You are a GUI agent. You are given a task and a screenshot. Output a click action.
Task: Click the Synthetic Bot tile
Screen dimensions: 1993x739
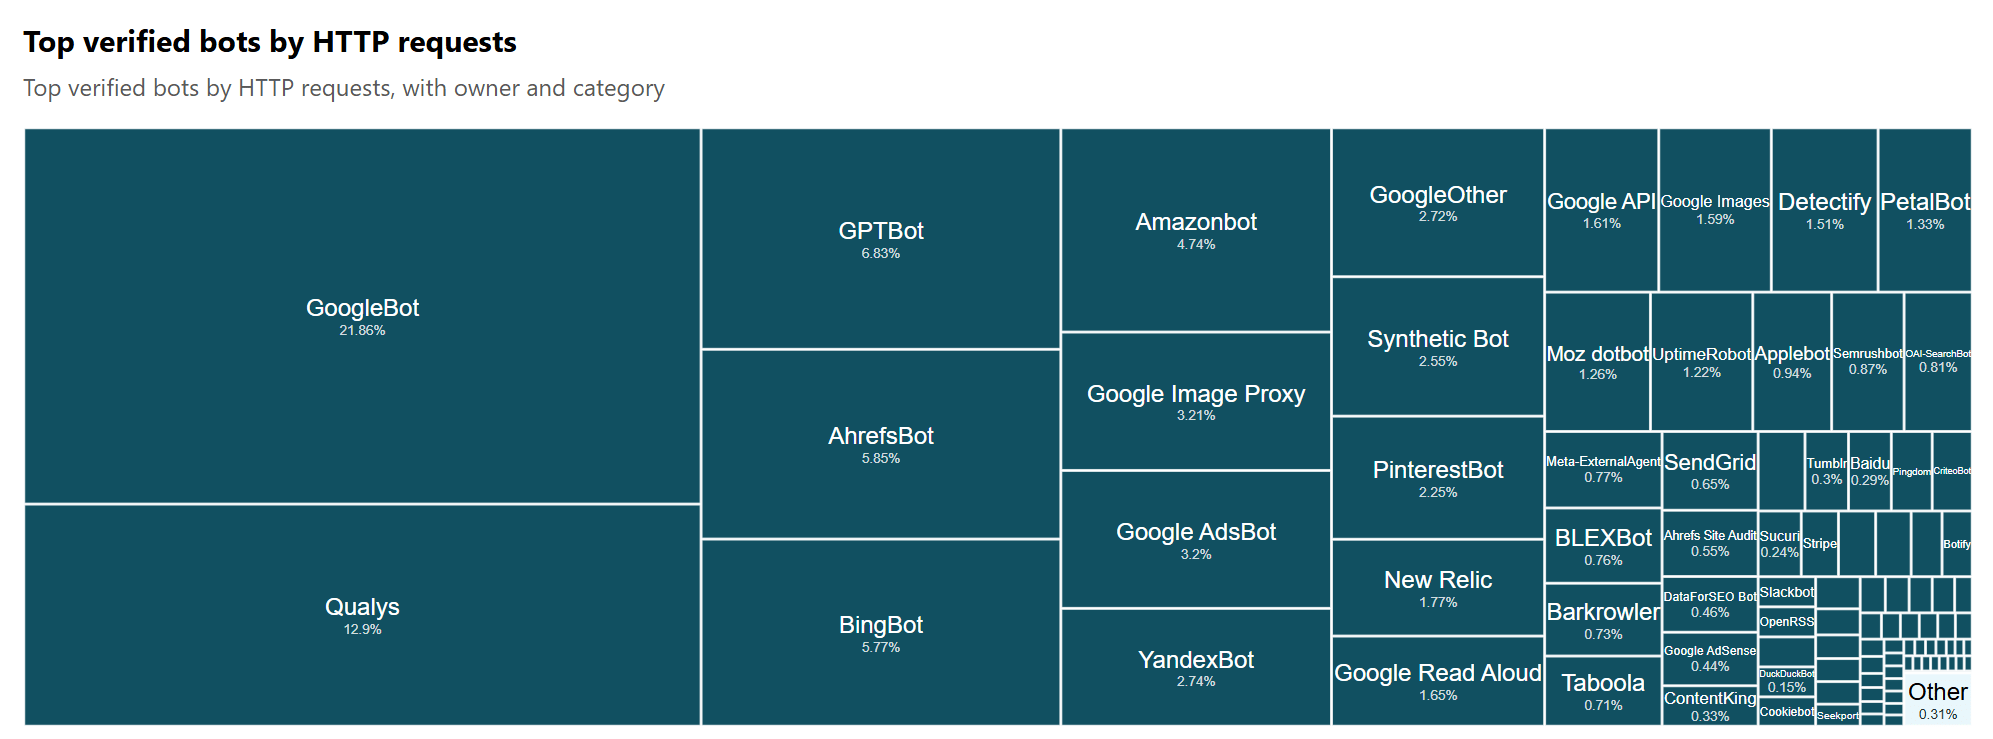point(1437,346)
